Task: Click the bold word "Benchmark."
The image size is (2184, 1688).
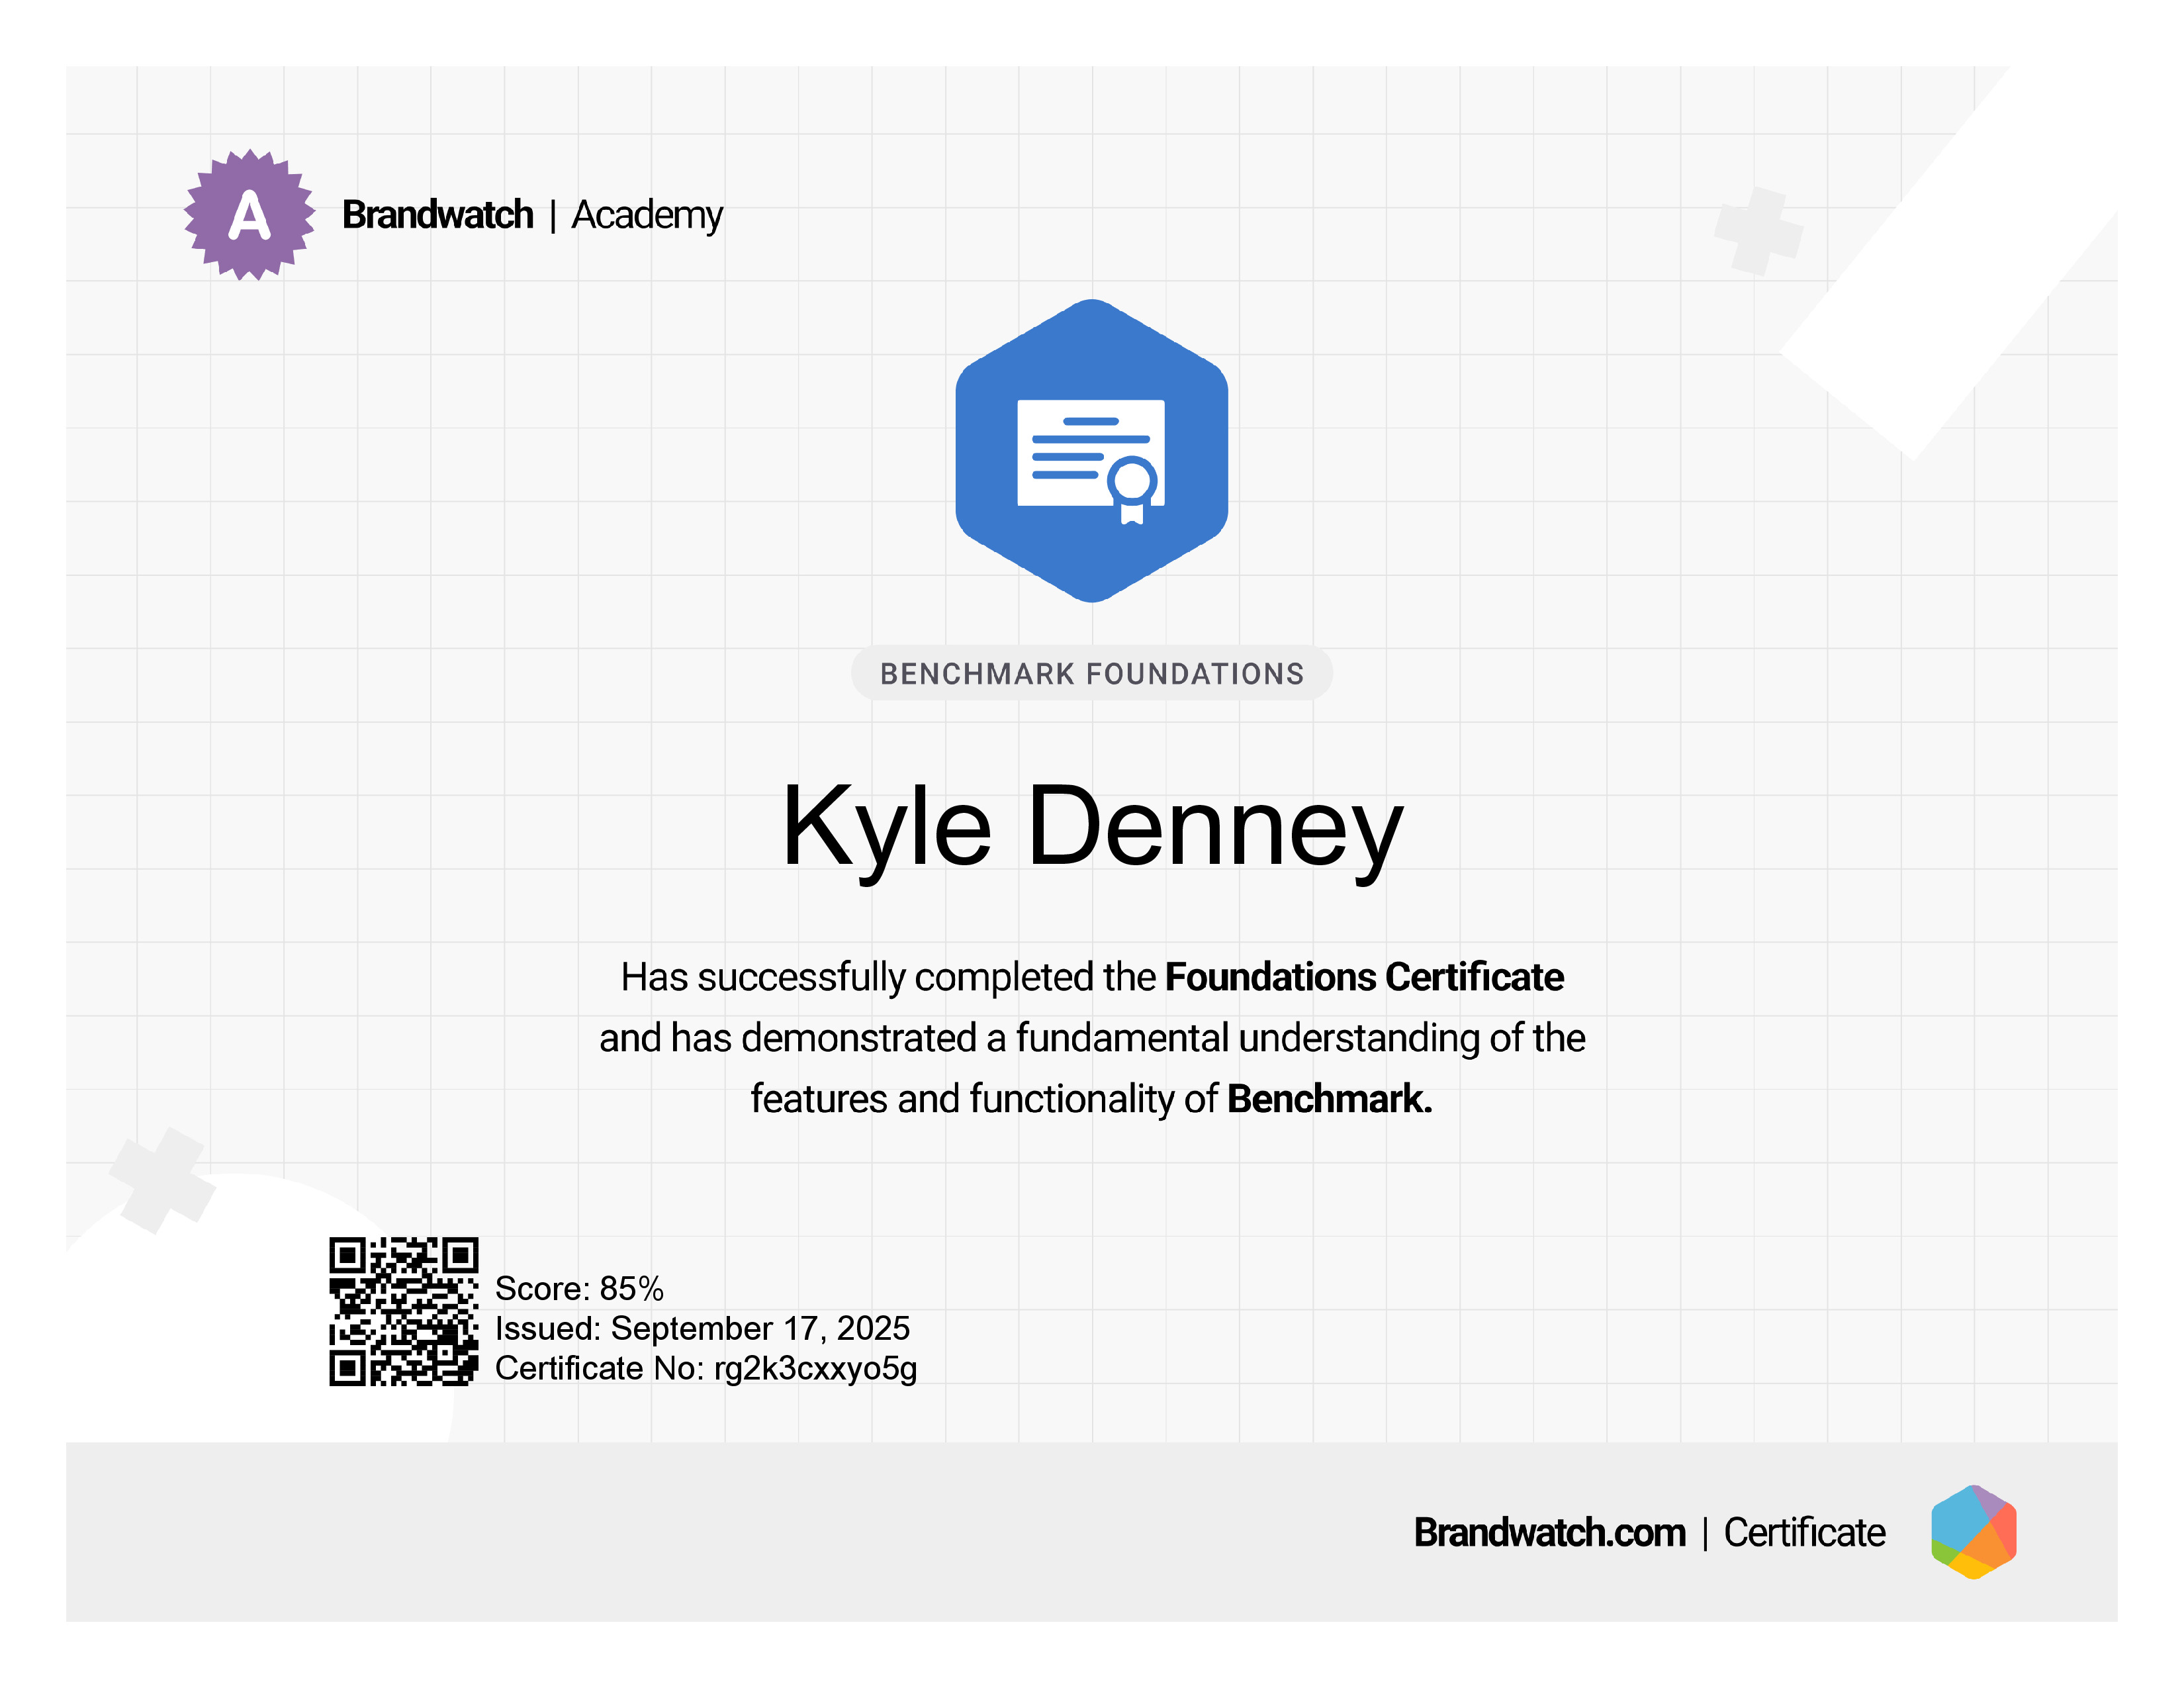Action: point(1330,1099)
